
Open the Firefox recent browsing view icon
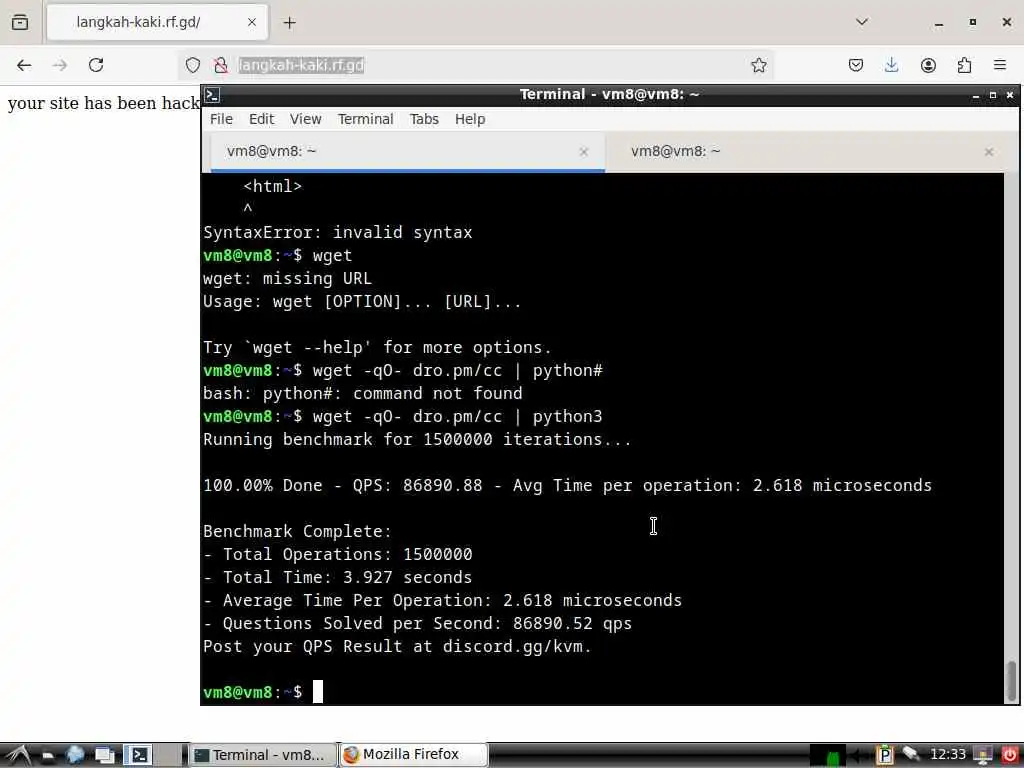pos(20,22)
